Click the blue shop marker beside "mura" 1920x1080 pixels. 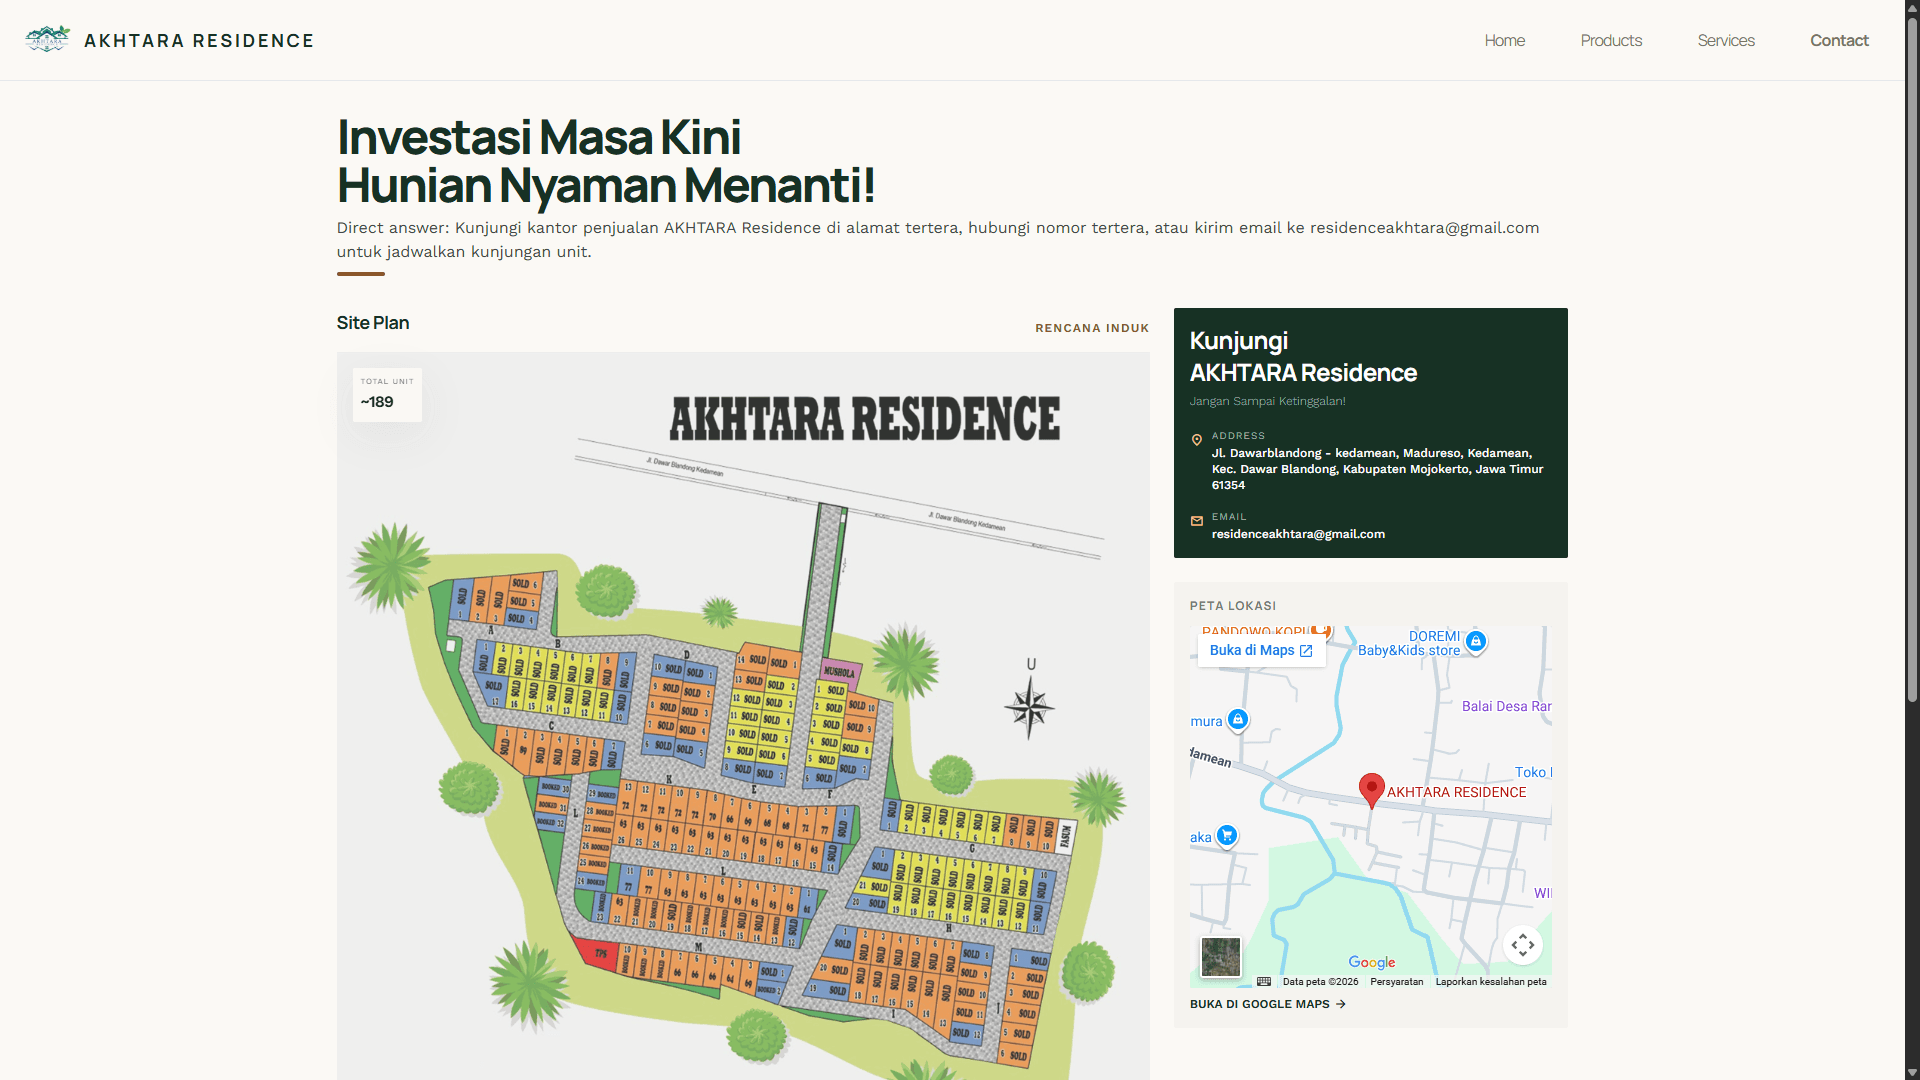point(1238,719)
